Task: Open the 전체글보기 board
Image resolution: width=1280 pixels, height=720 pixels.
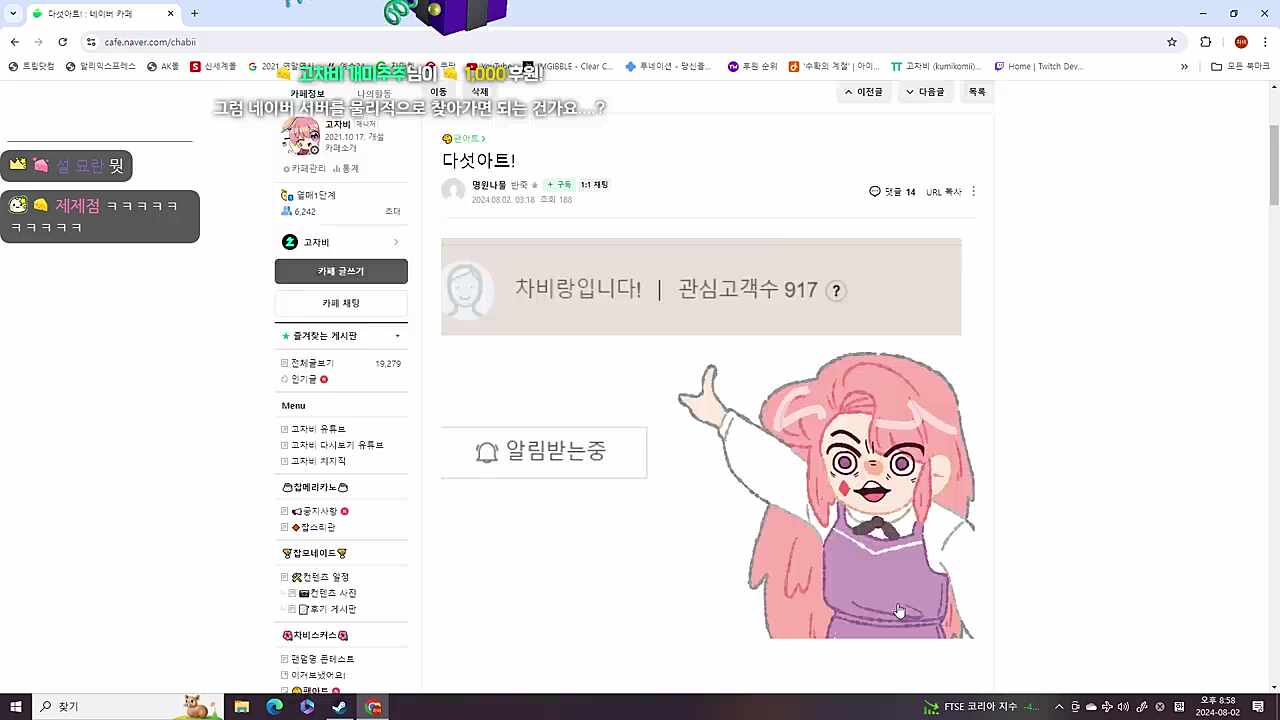Action: pyautogui.click(x=312, y=363)
